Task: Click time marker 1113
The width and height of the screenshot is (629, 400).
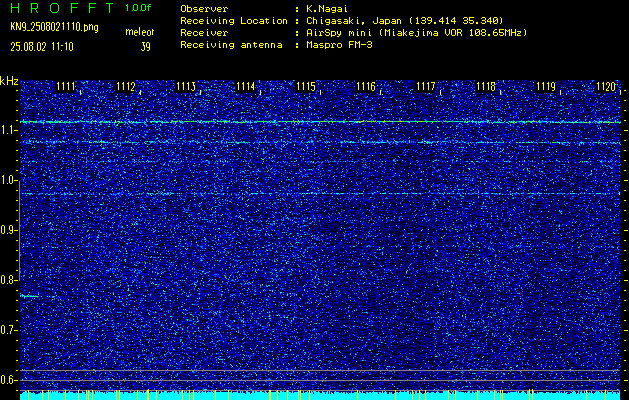Action: pyautogui.click(x=186, y=86)
